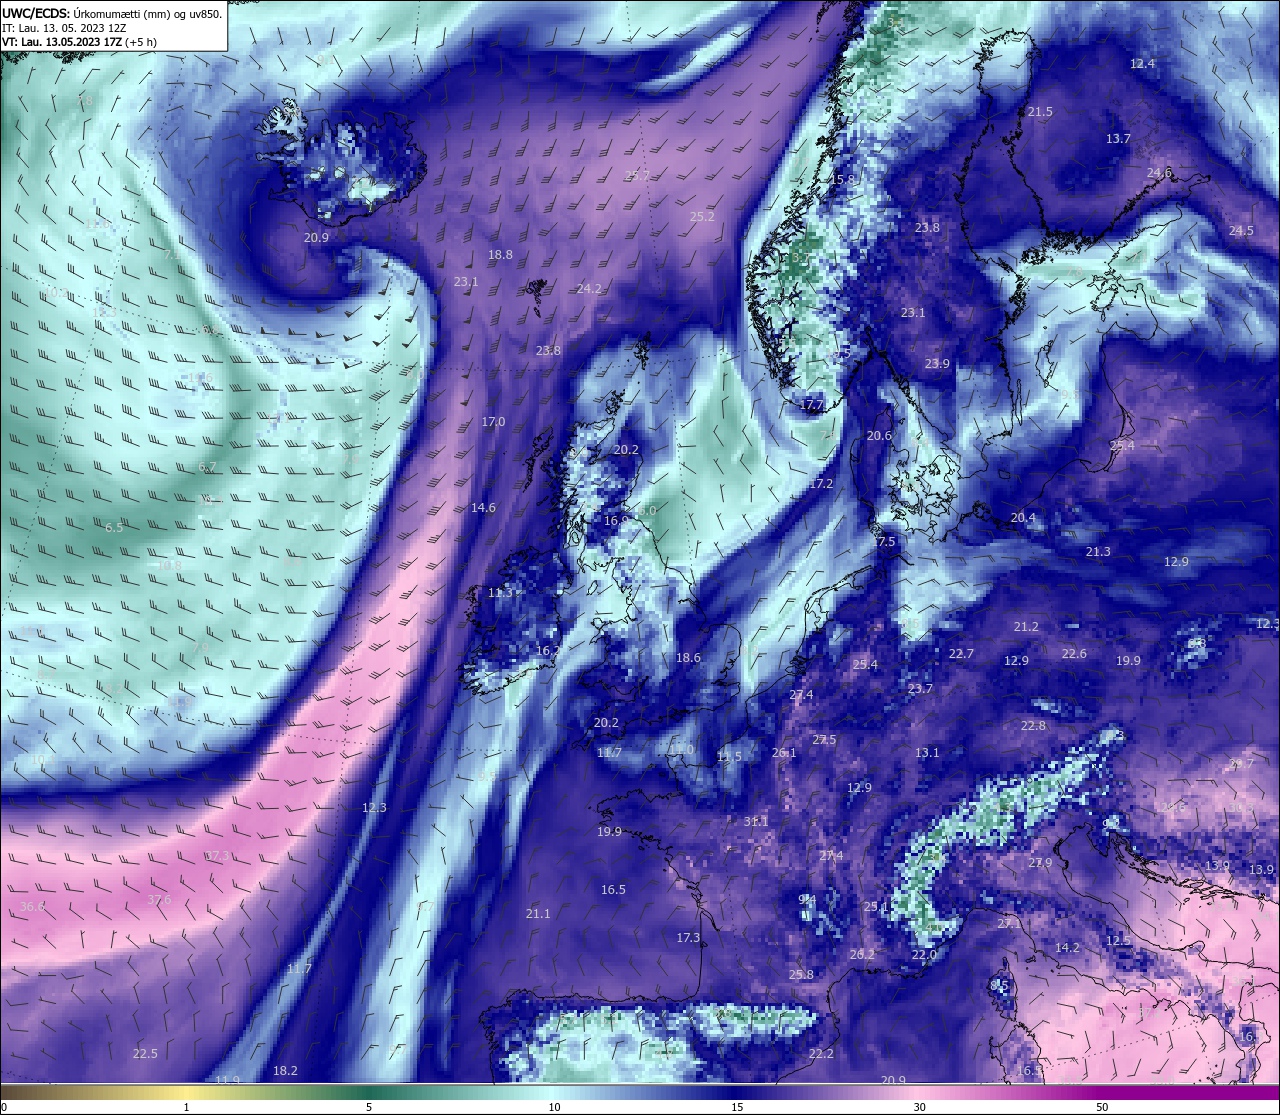The width and height of the screenshot is (1280, 1115).
Task: Click the 31.1 value over France
Action: pyautogui.click(x=756, y=821)
